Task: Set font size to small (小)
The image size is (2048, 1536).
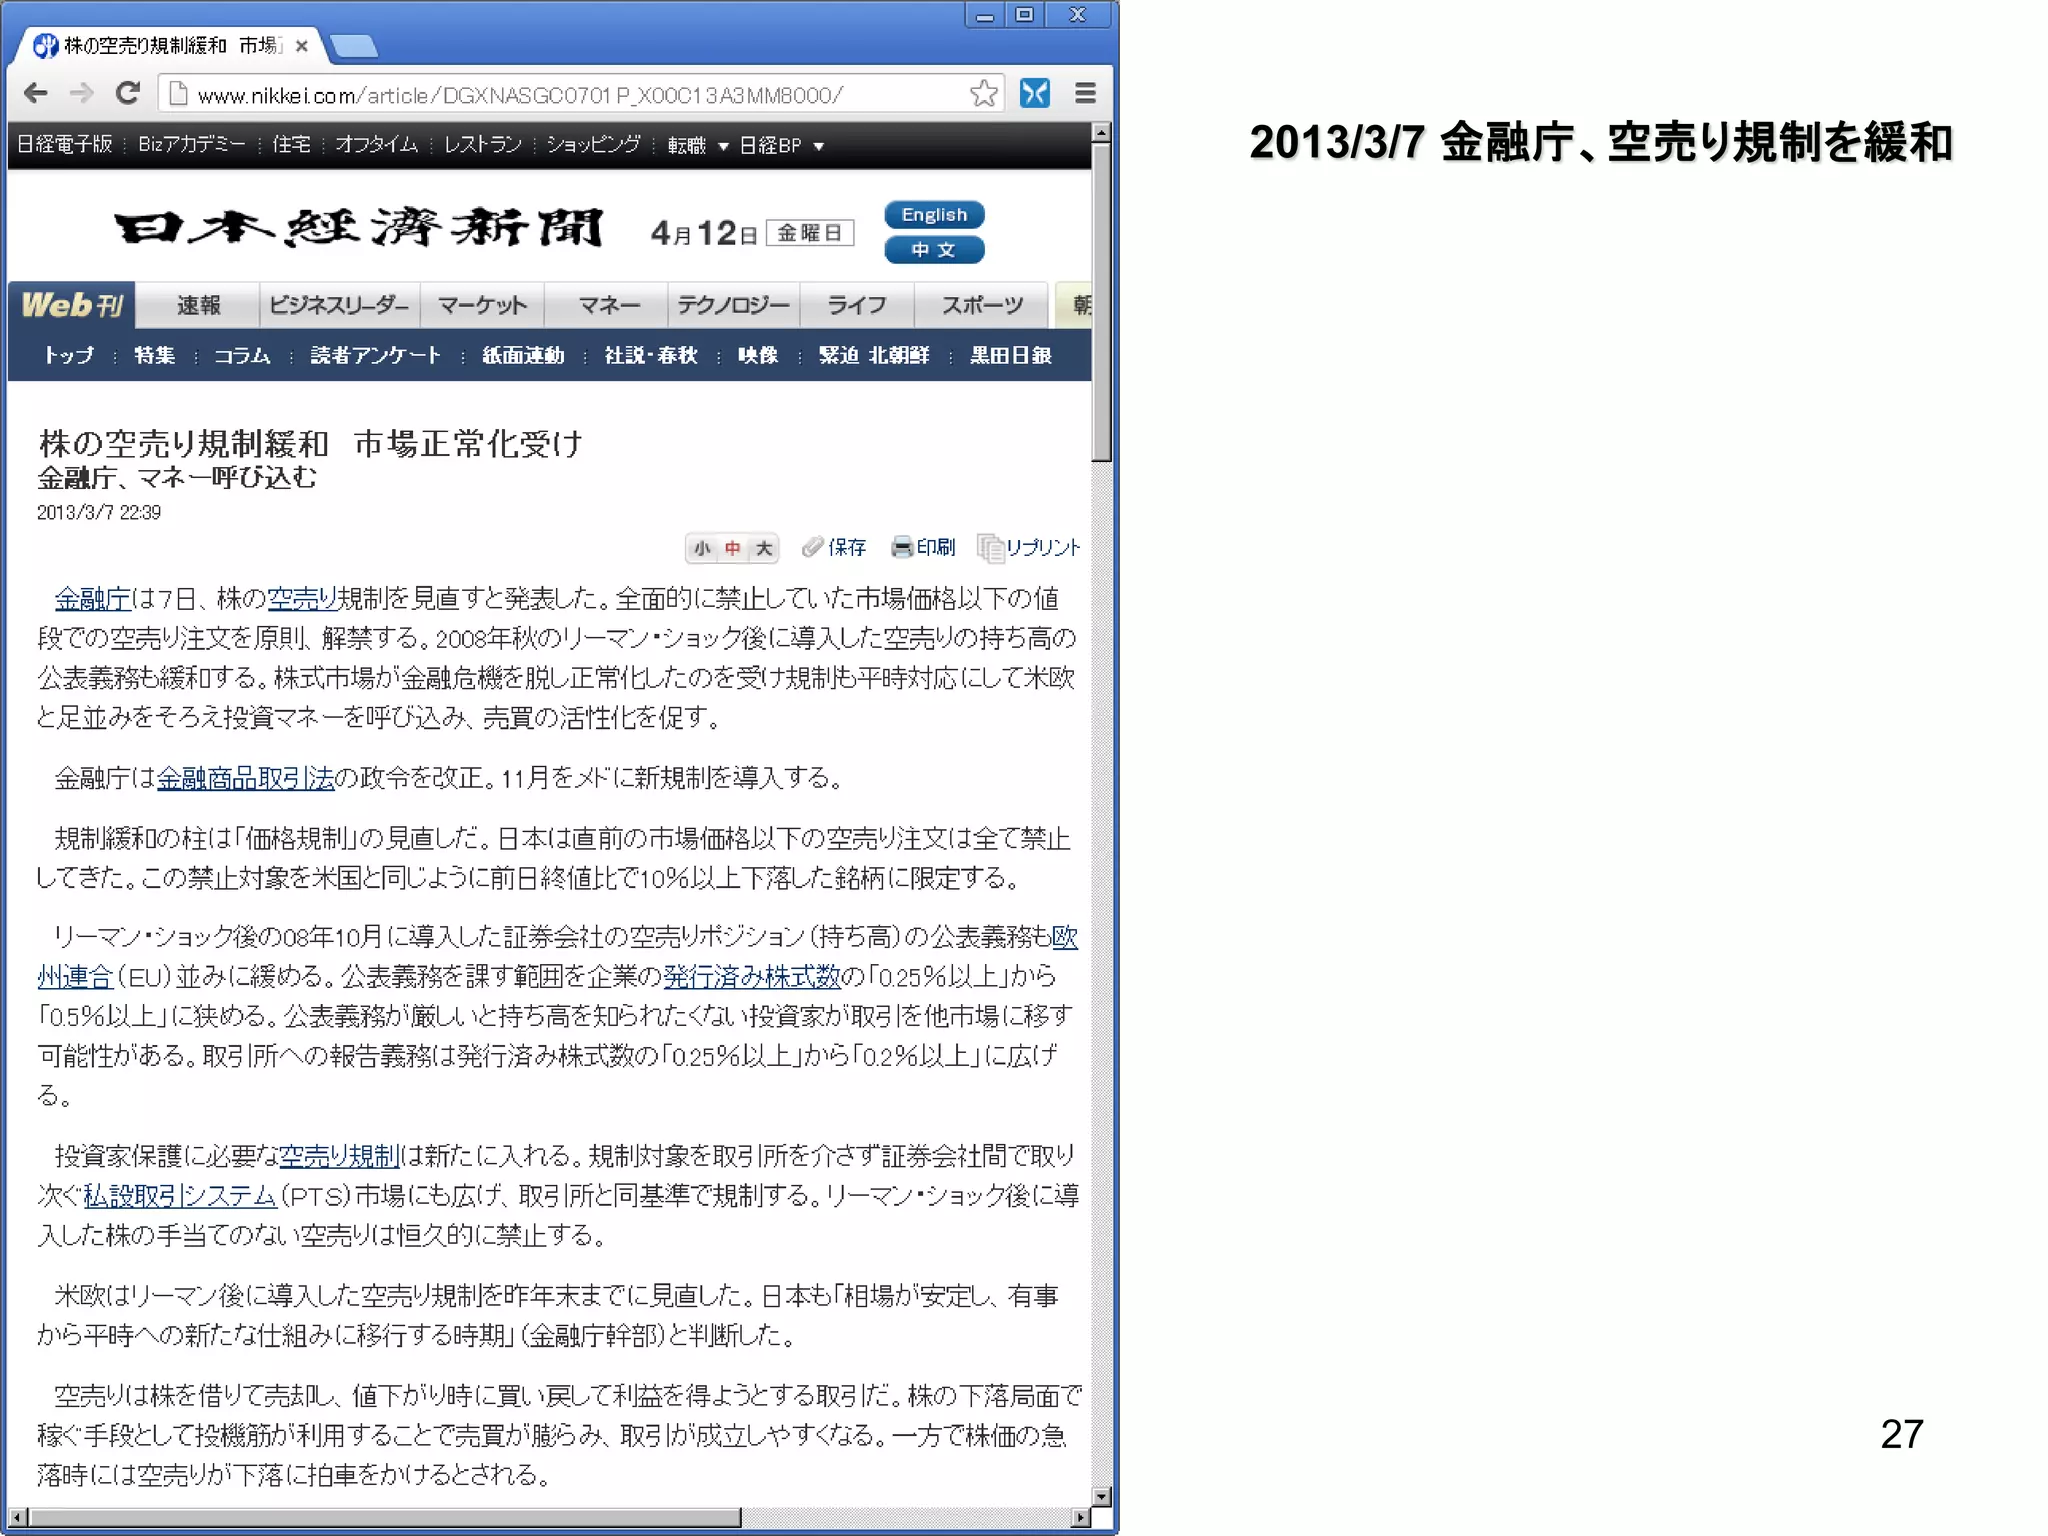Action: (702, 548)
